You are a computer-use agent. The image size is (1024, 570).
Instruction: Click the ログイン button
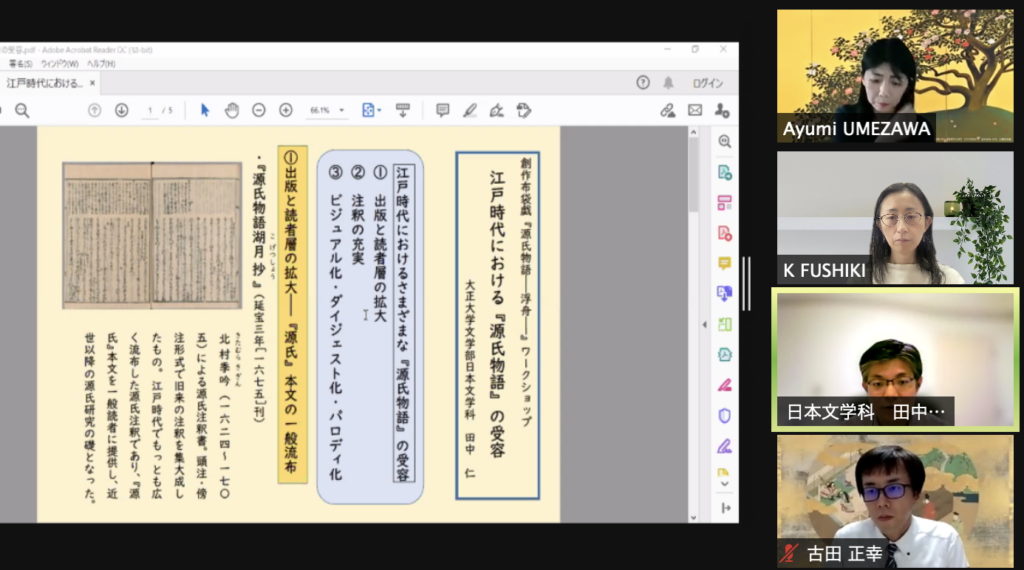click(707, 83)
